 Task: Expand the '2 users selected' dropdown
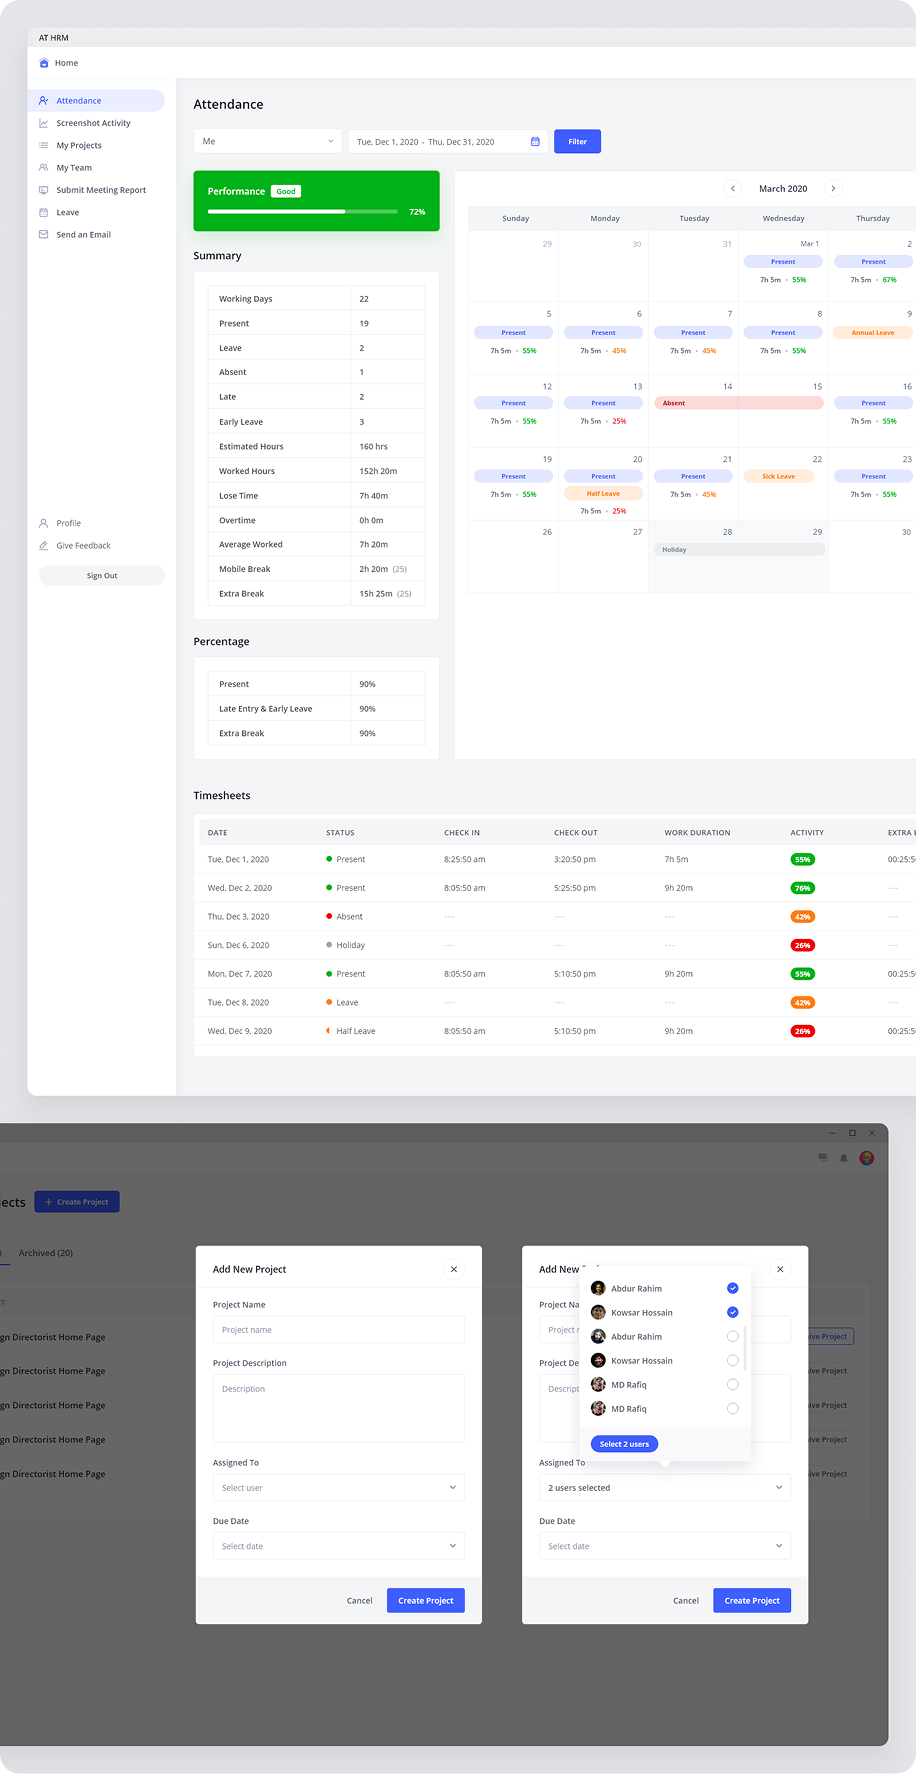pos(665,1488)
